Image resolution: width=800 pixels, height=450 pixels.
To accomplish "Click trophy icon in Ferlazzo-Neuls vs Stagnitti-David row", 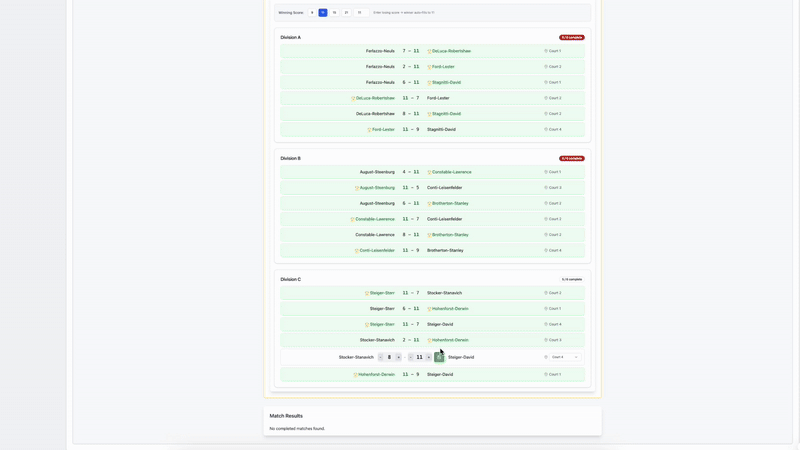I will [x=429, y=83].
